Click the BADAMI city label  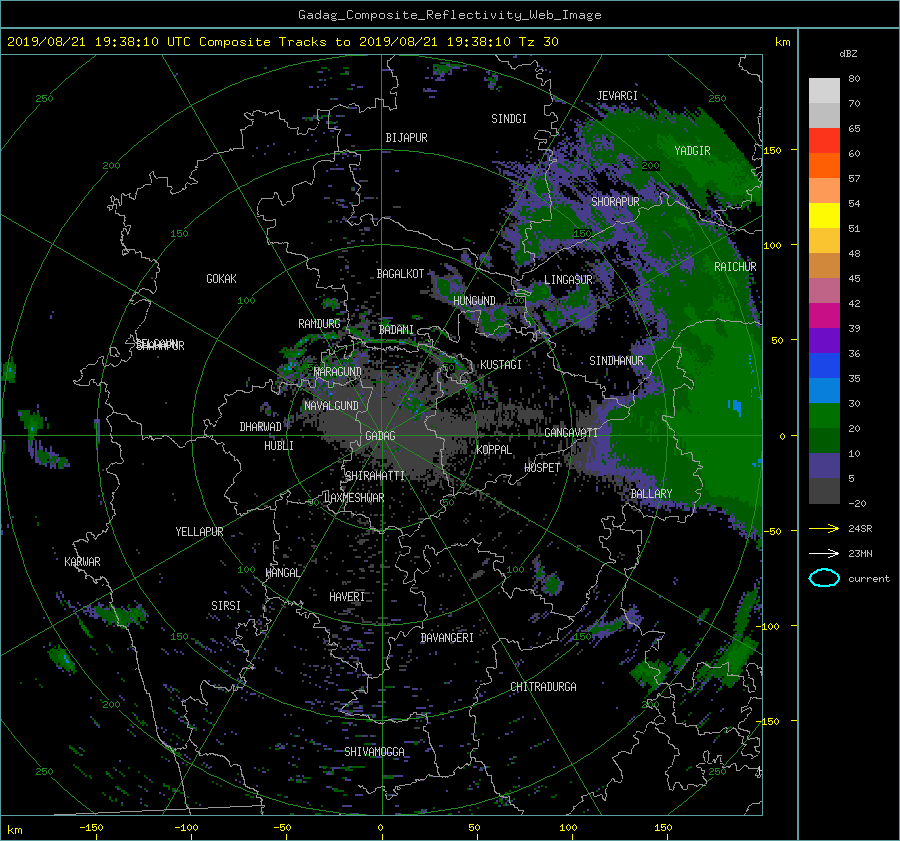(x=396, y=330)
